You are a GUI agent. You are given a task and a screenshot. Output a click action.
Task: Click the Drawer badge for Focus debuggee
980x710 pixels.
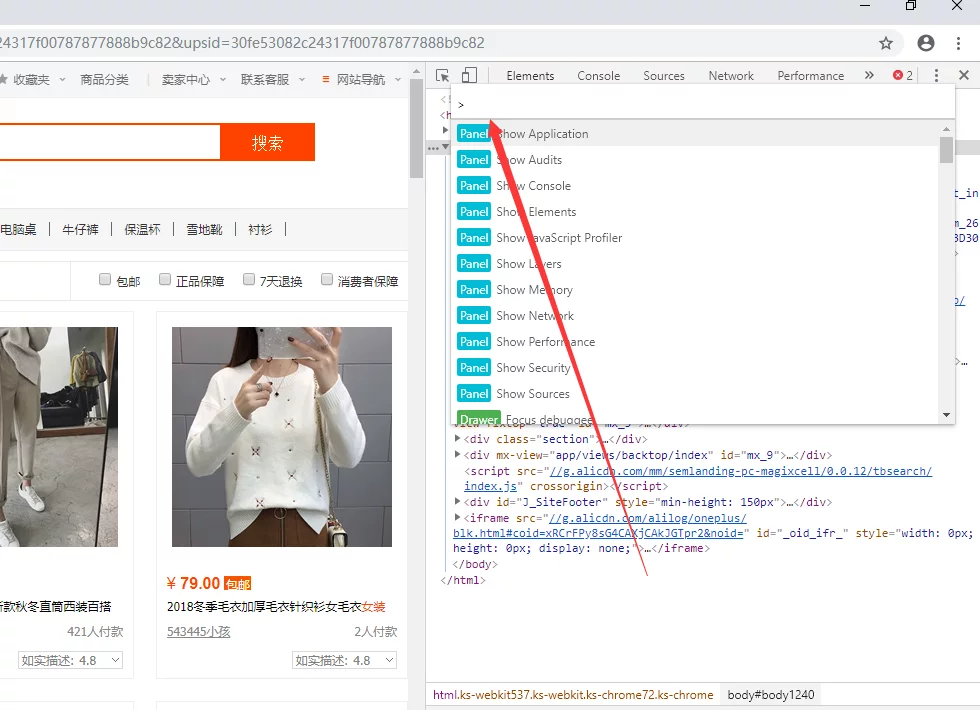pos(479,418)
